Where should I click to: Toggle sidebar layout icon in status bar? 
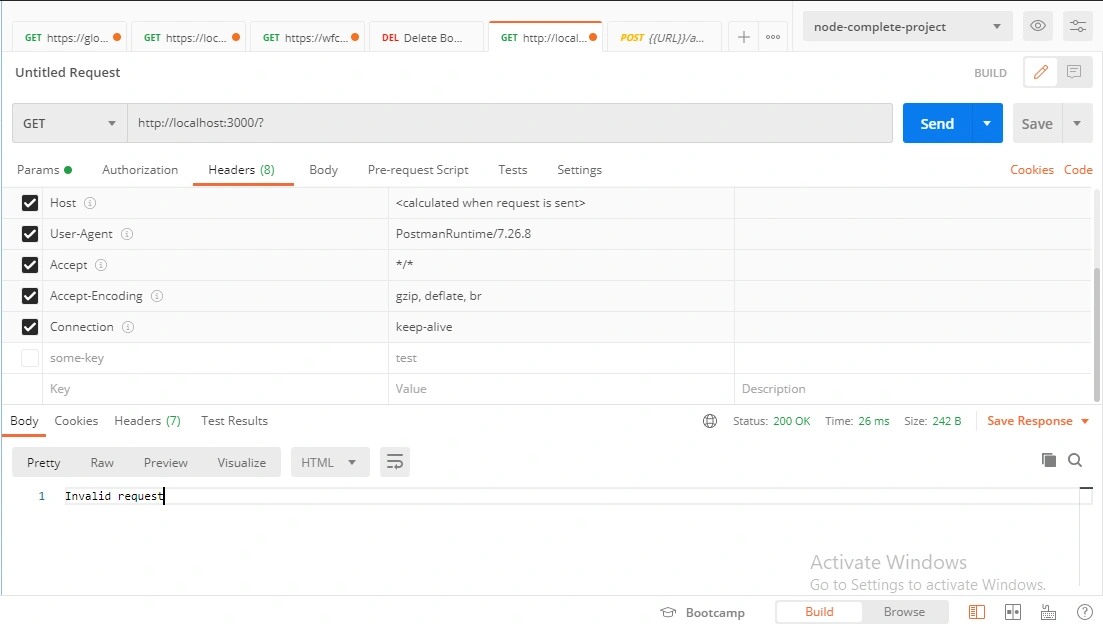tap(976, 612)
